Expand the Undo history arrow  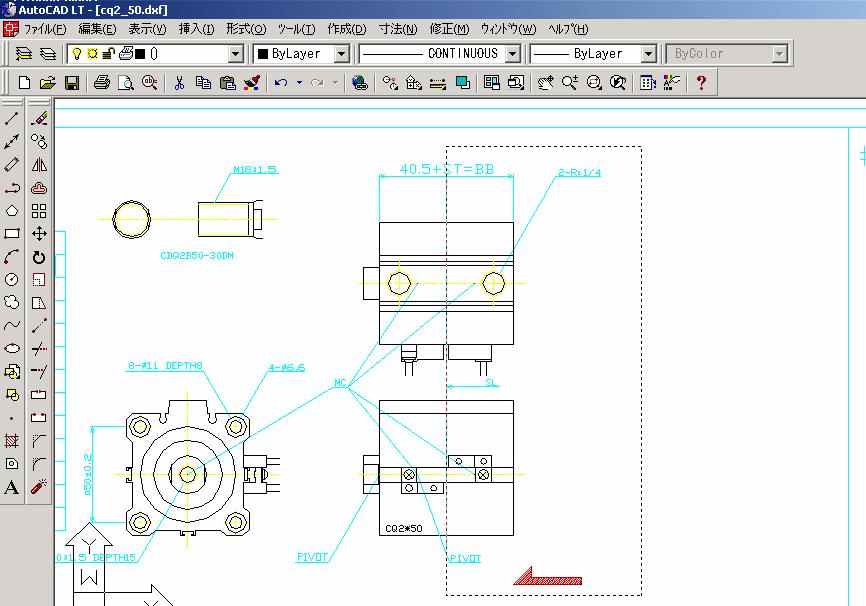298,83
